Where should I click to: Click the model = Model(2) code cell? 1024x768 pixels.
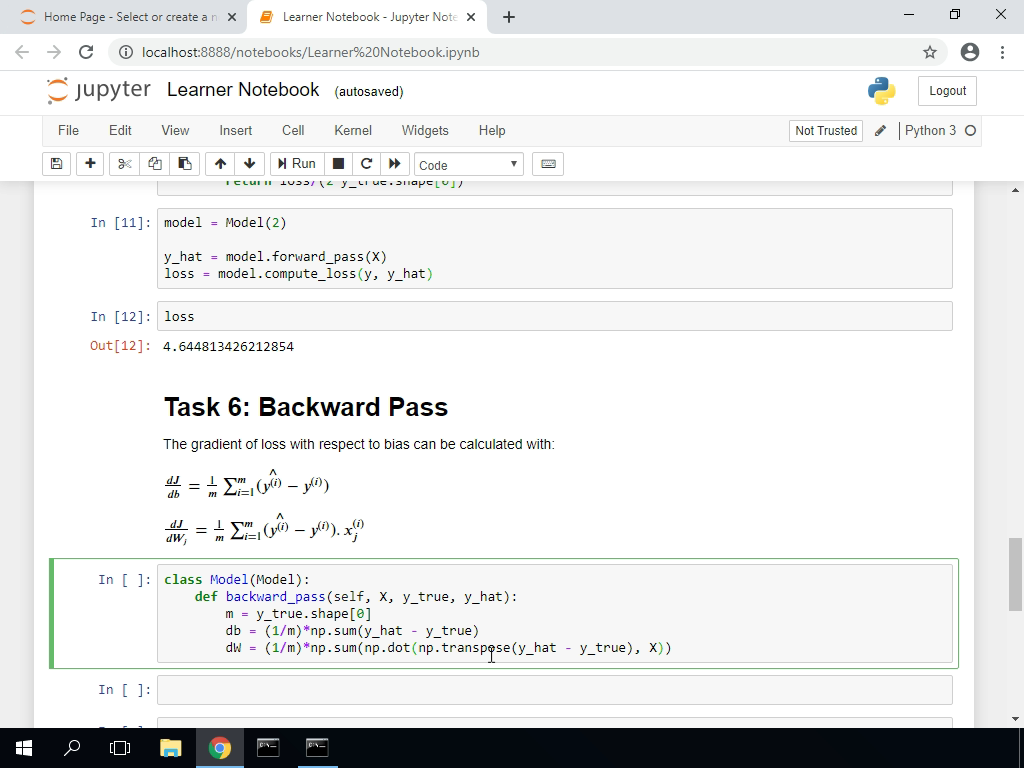(x=554, y=248)
